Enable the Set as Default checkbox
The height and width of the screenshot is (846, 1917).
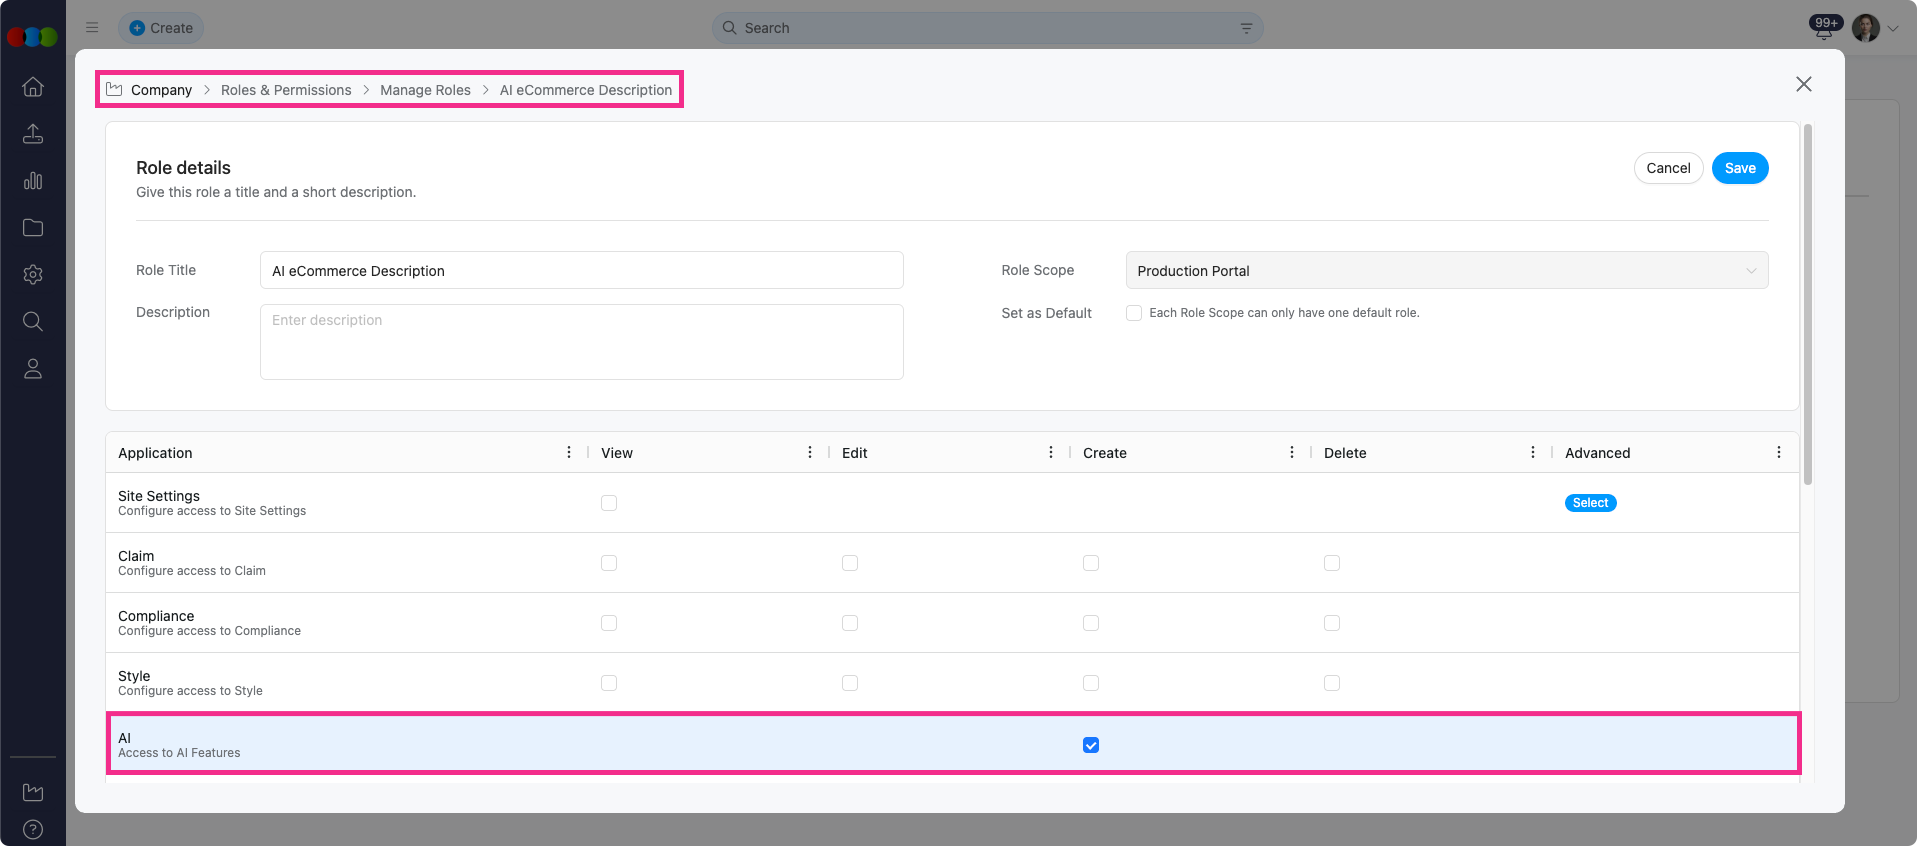pyautogui.click(x=1134, y=313)
